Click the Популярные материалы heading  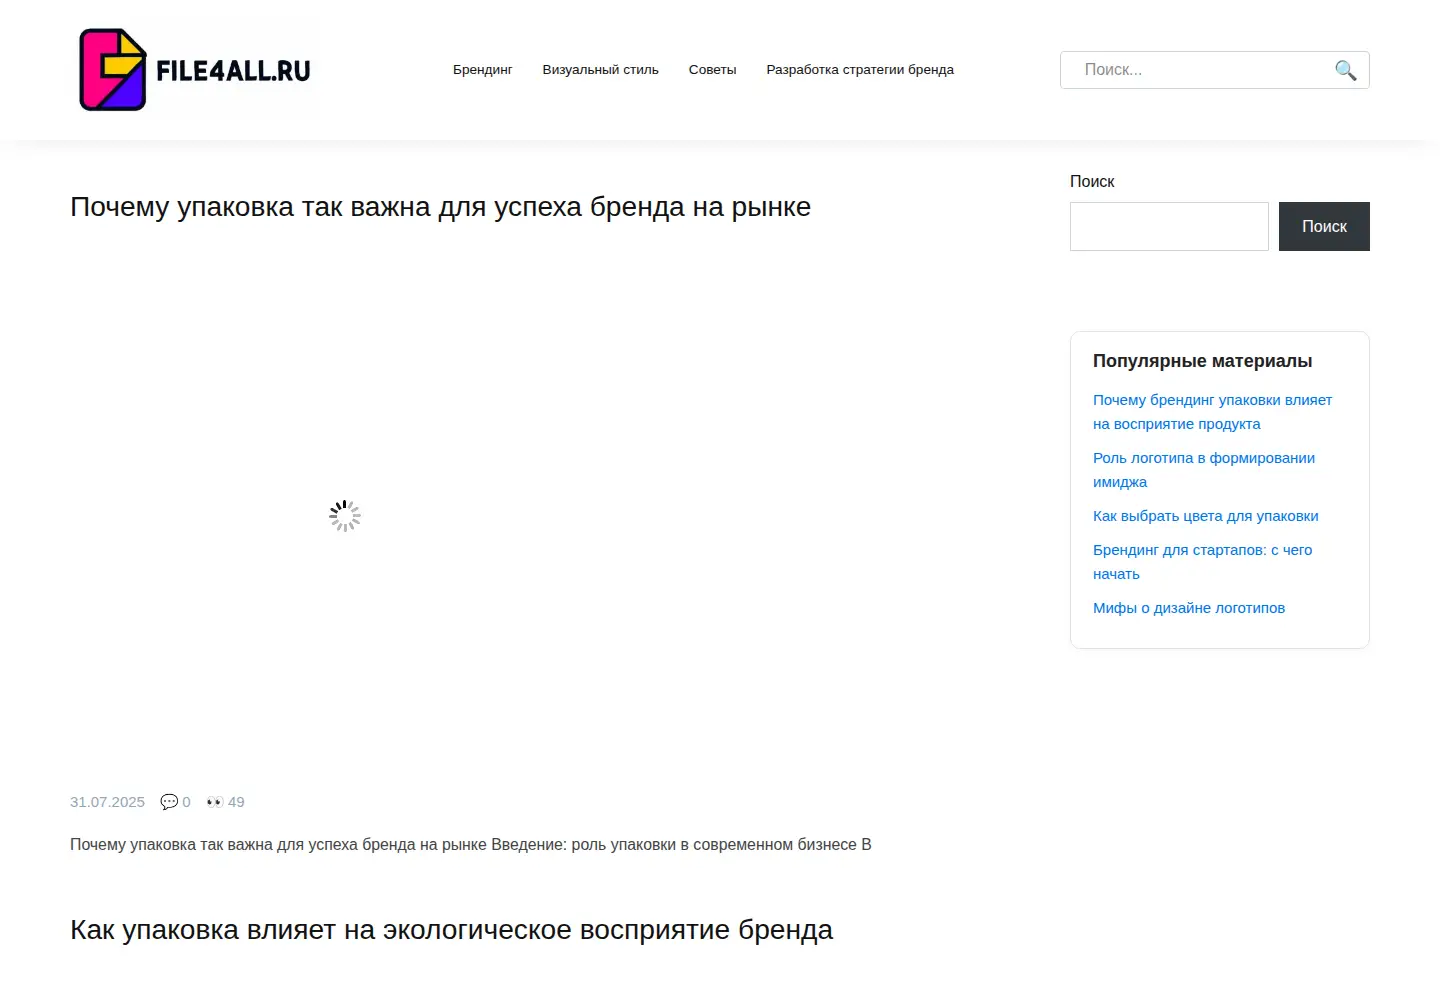(1202, 361)
